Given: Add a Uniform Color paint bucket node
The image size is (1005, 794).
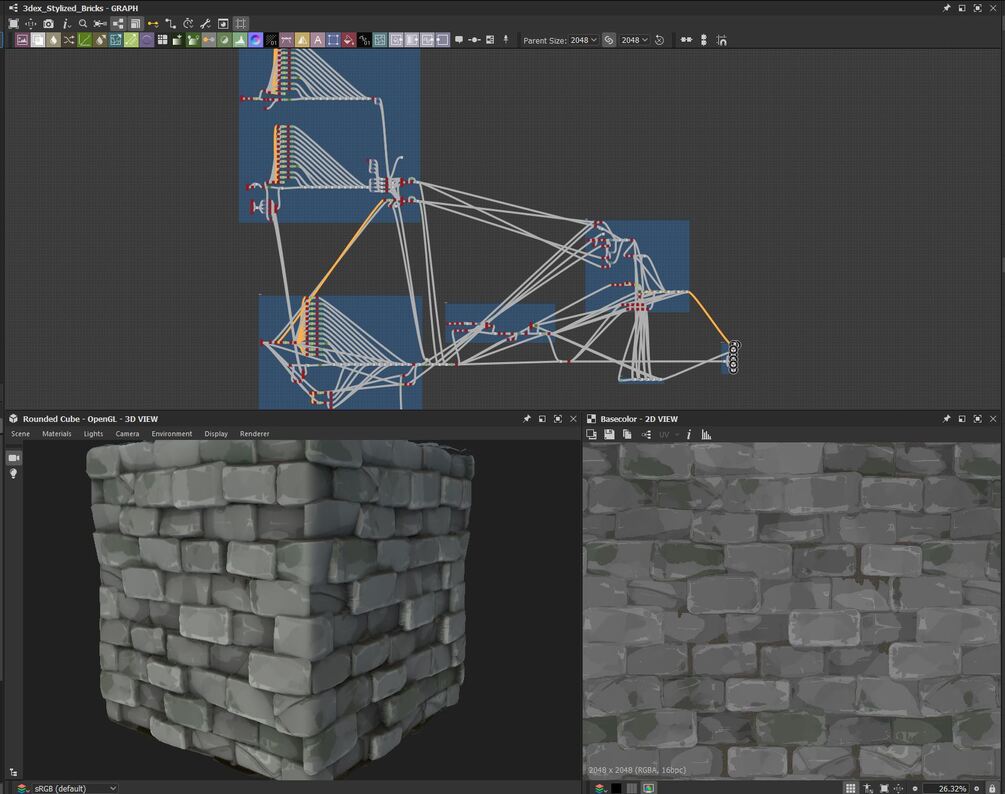Looking at the screenshot, I should pos(349,40).
